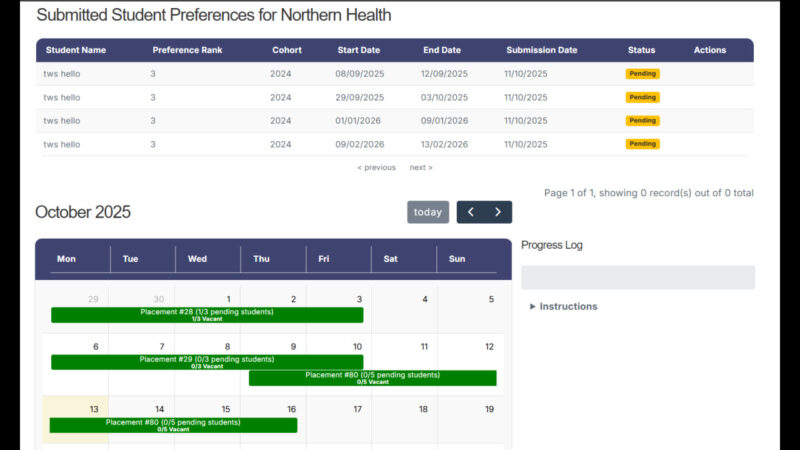
Task: Go to the previous calendar month with left chevron
Action: tap(471, 212)
